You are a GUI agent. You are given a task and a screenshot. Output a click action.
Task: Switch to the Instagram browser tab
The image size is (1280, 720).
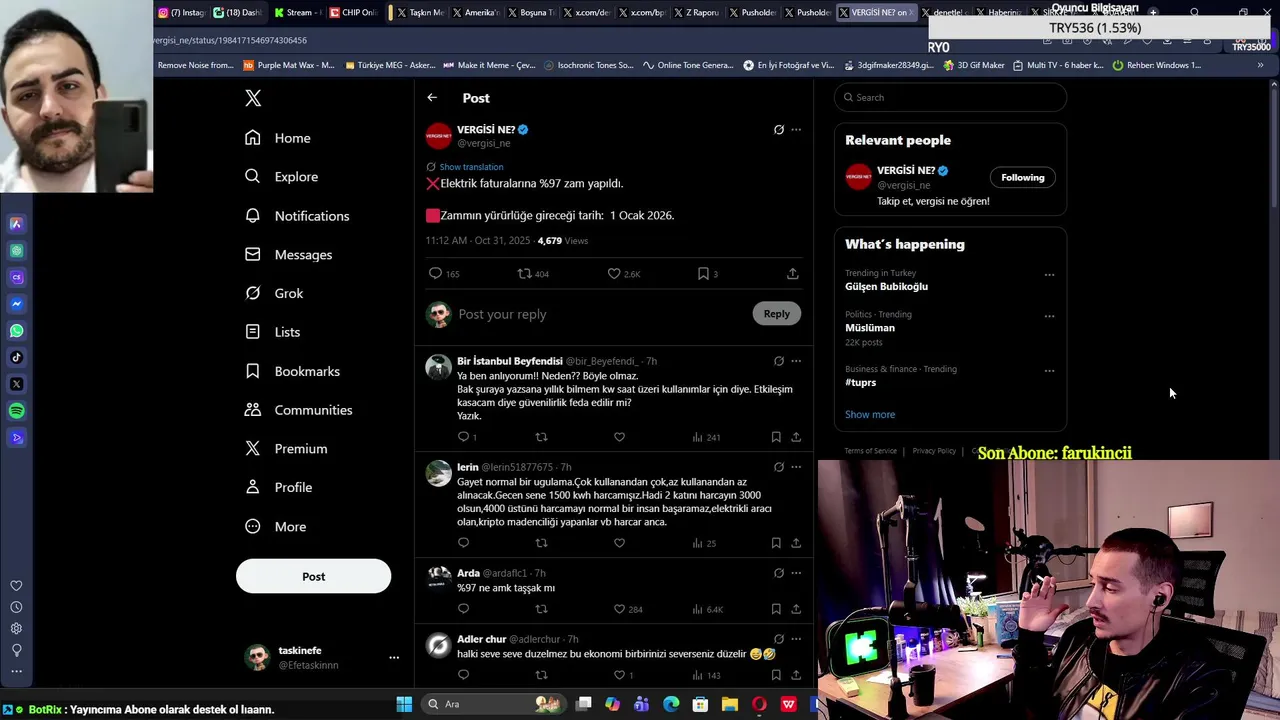pyautogui.click(x=181, y=13)
